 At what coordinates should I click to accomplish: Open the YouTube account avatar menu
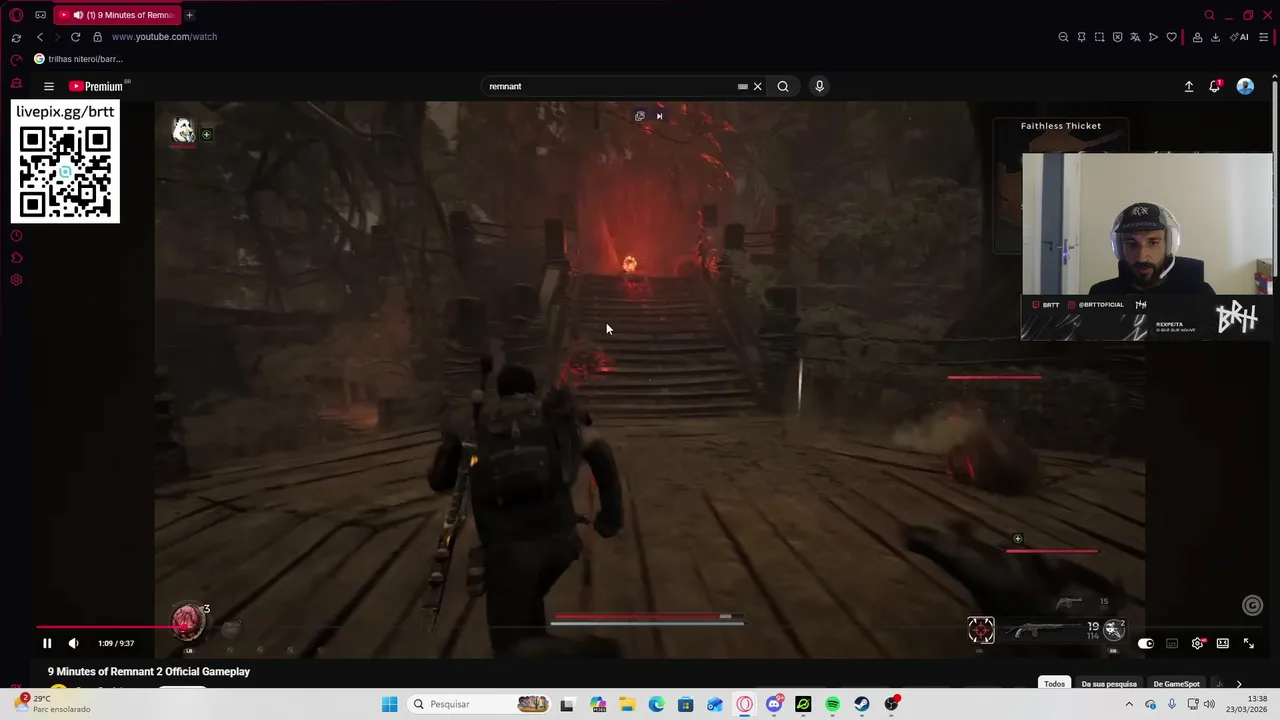(x=1245, y=86)
